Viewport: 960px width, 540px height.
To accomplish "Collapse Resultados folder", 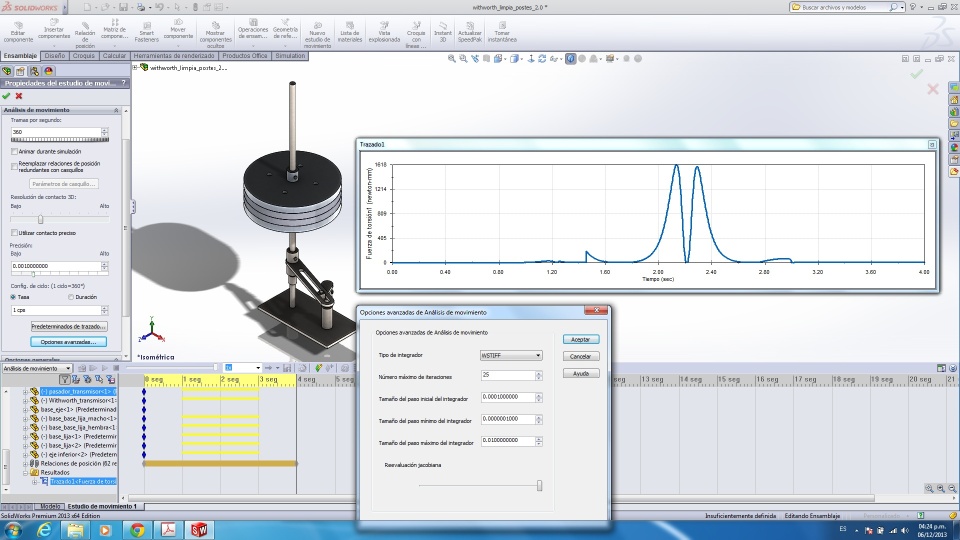I will point(26,473).
